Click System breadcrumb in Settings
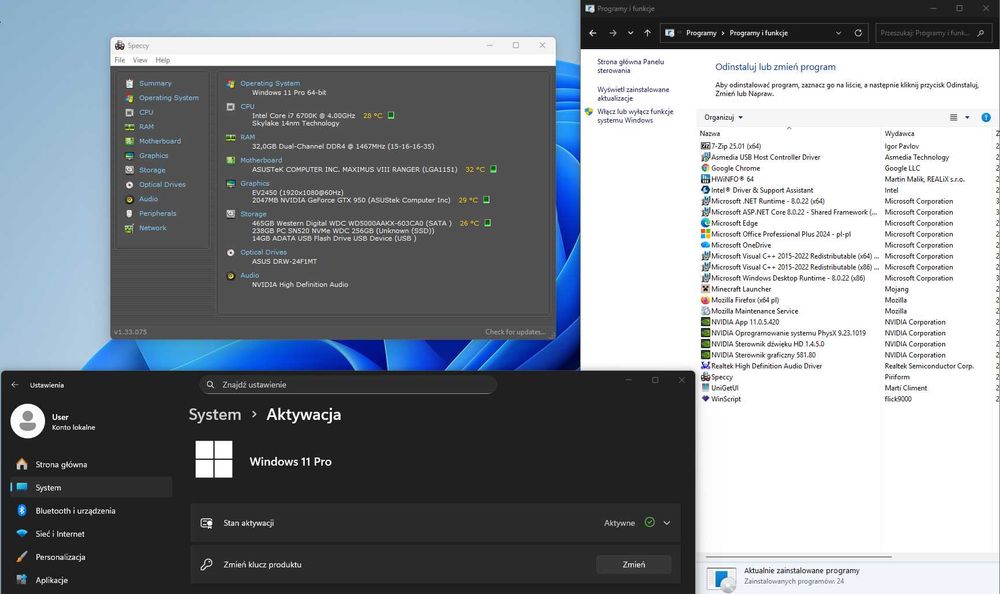 [215, 415]
